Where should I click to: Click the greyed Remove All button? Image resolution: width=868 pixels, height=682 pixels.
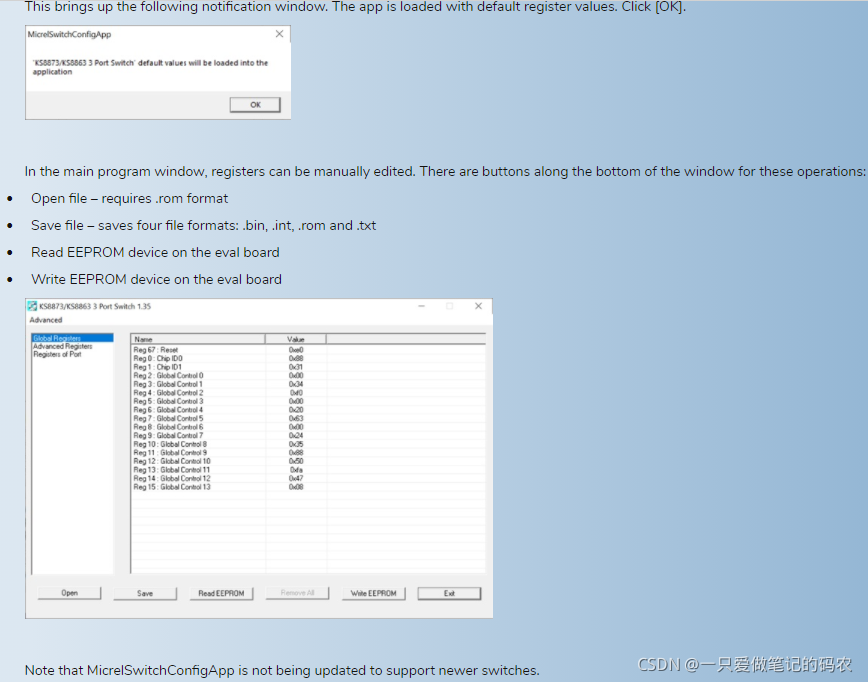[297, 593]
